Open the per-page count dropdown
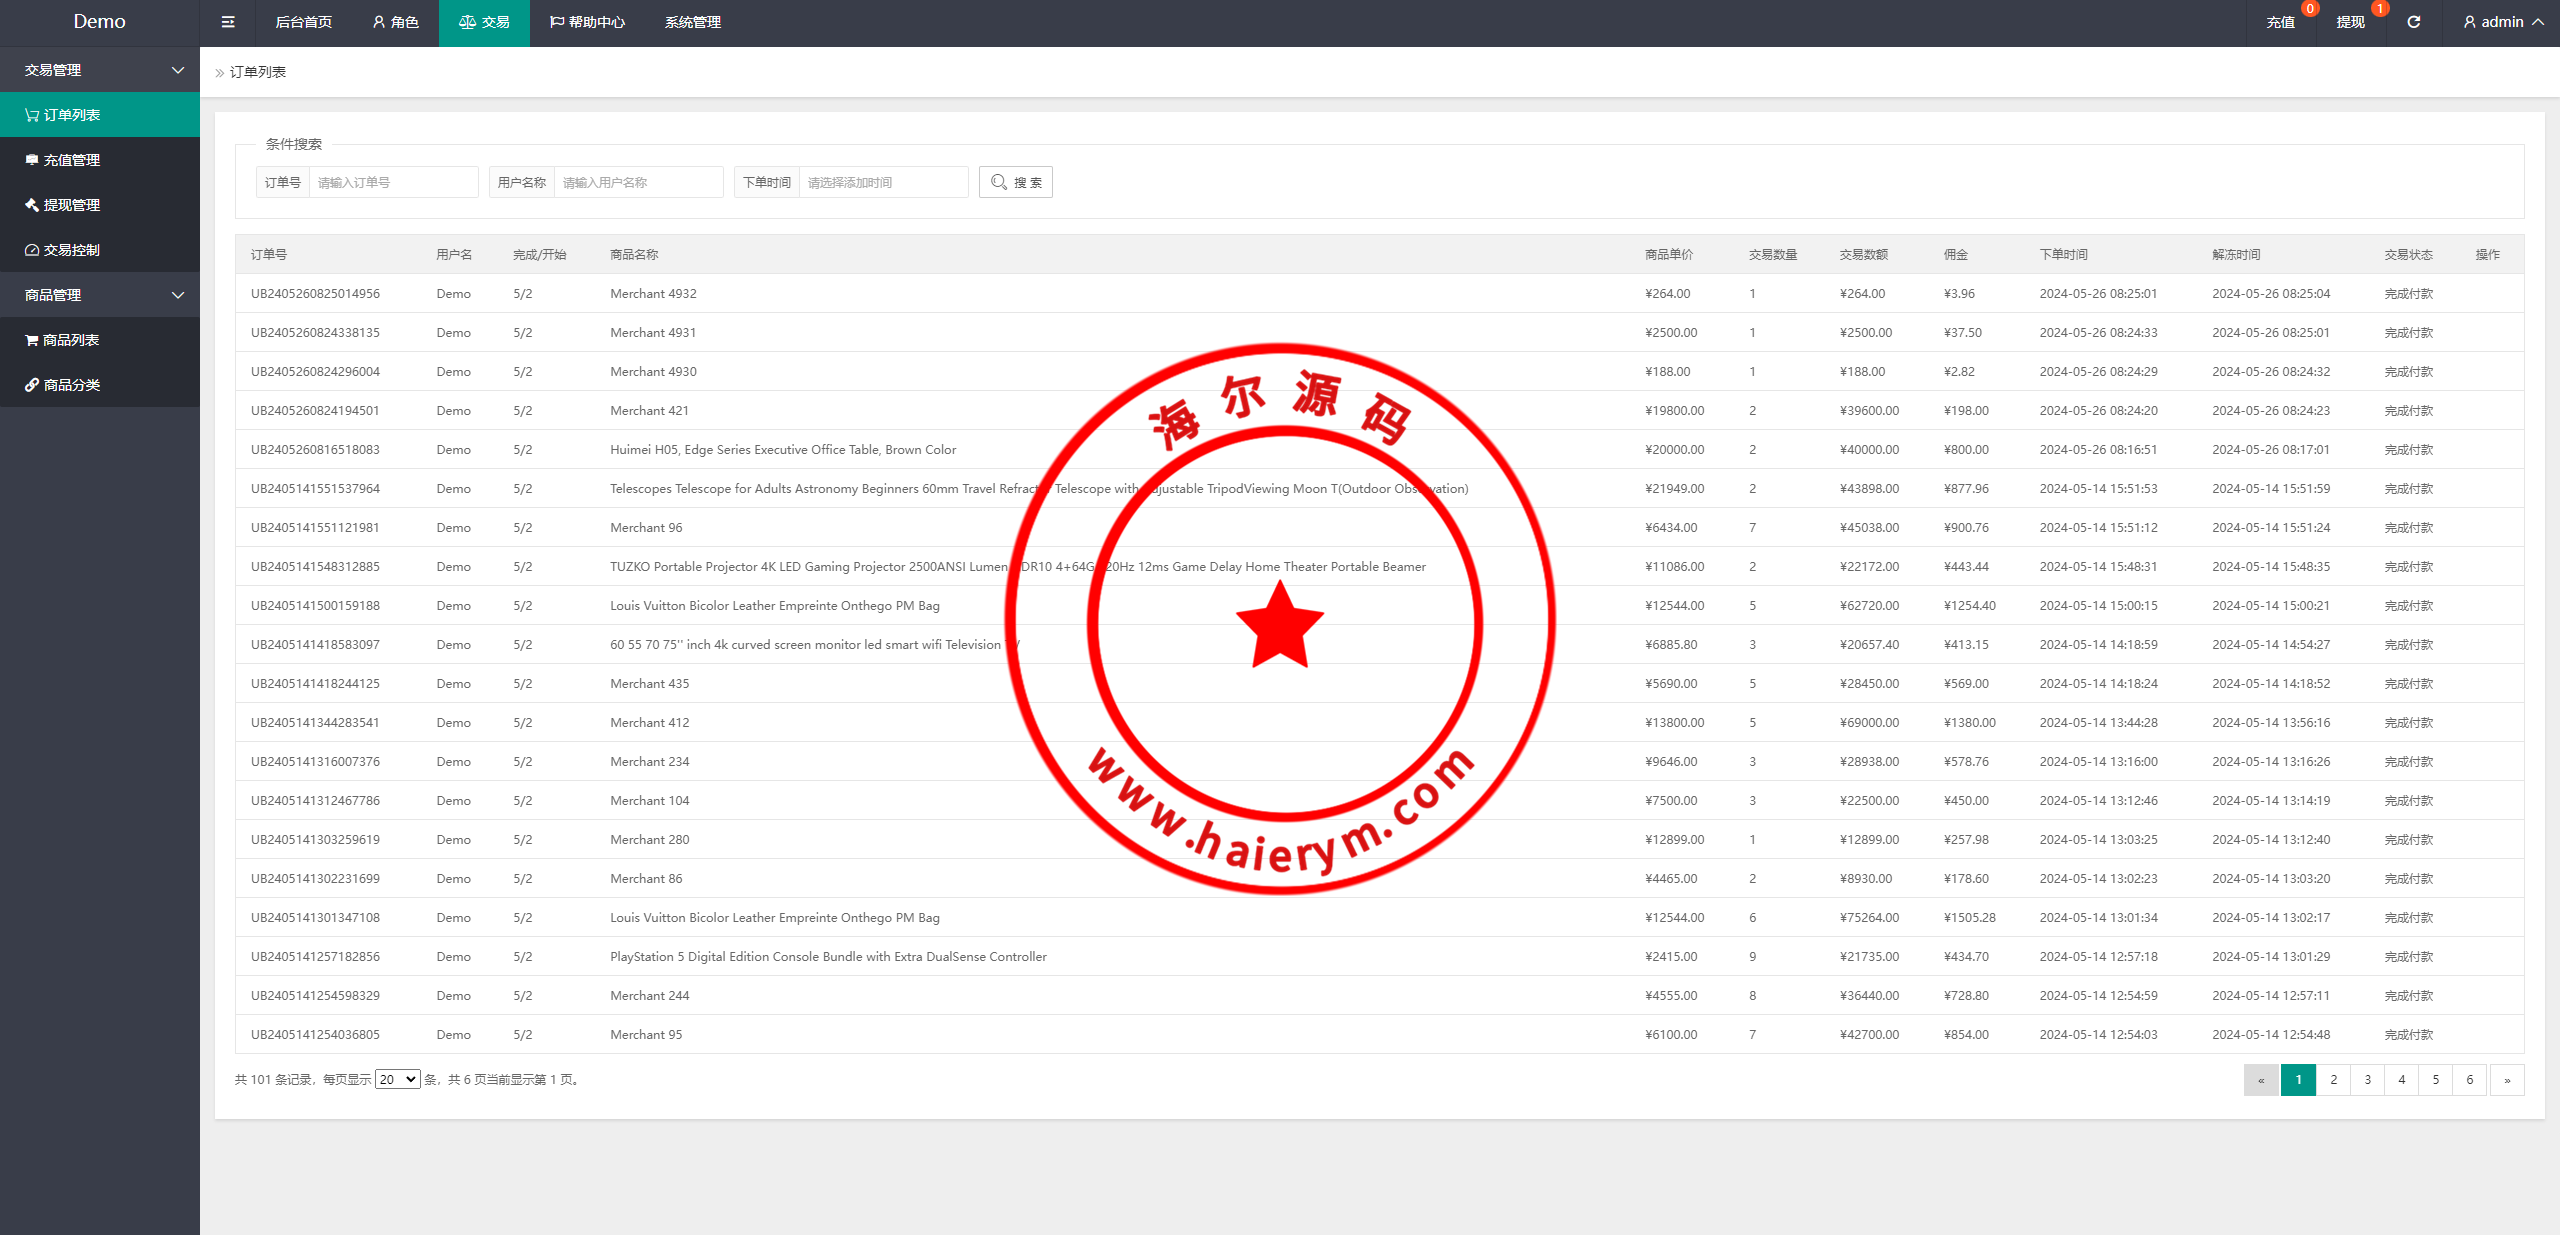Image resolution: width=2560 pixels, height=1235 pixels. tap(397, 1080)
